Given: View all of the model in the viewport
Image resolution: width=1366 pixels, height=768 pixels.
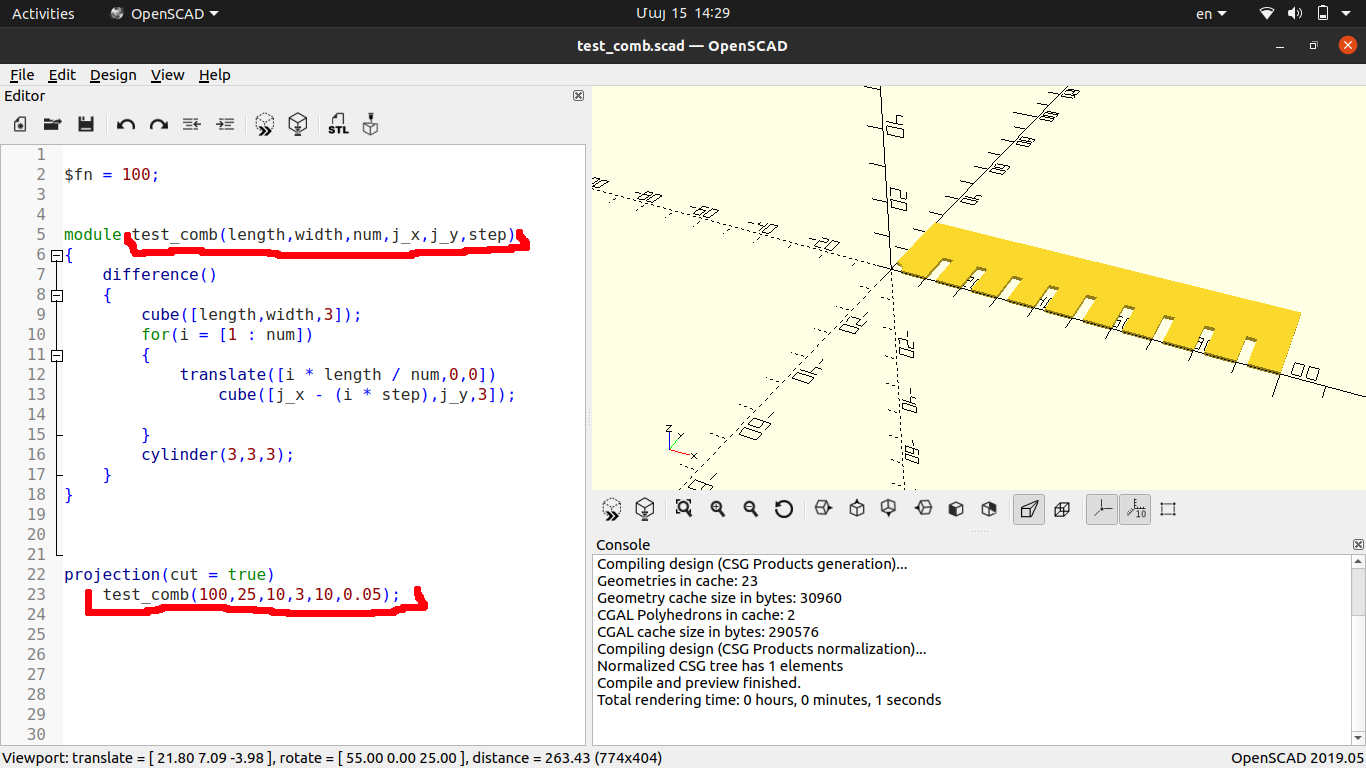Looking at the screenshot, I should tap(684, 508).
